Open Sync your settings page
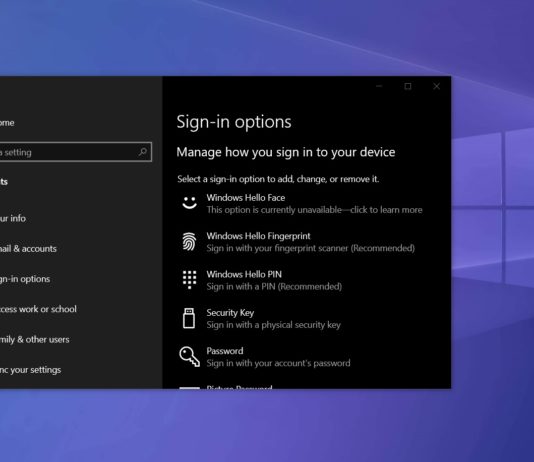Screen dimensions: 534x462 pos(30,370)
